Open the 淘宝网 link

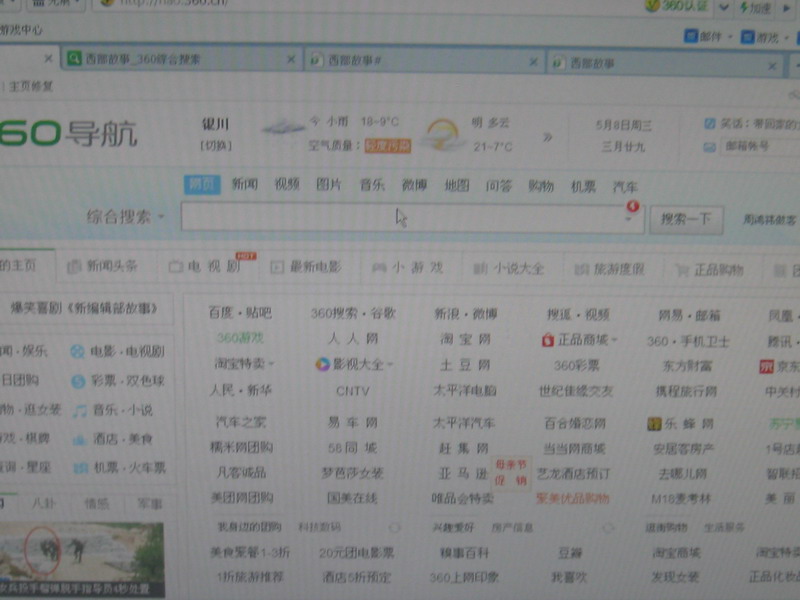click(x=465, y=339)
